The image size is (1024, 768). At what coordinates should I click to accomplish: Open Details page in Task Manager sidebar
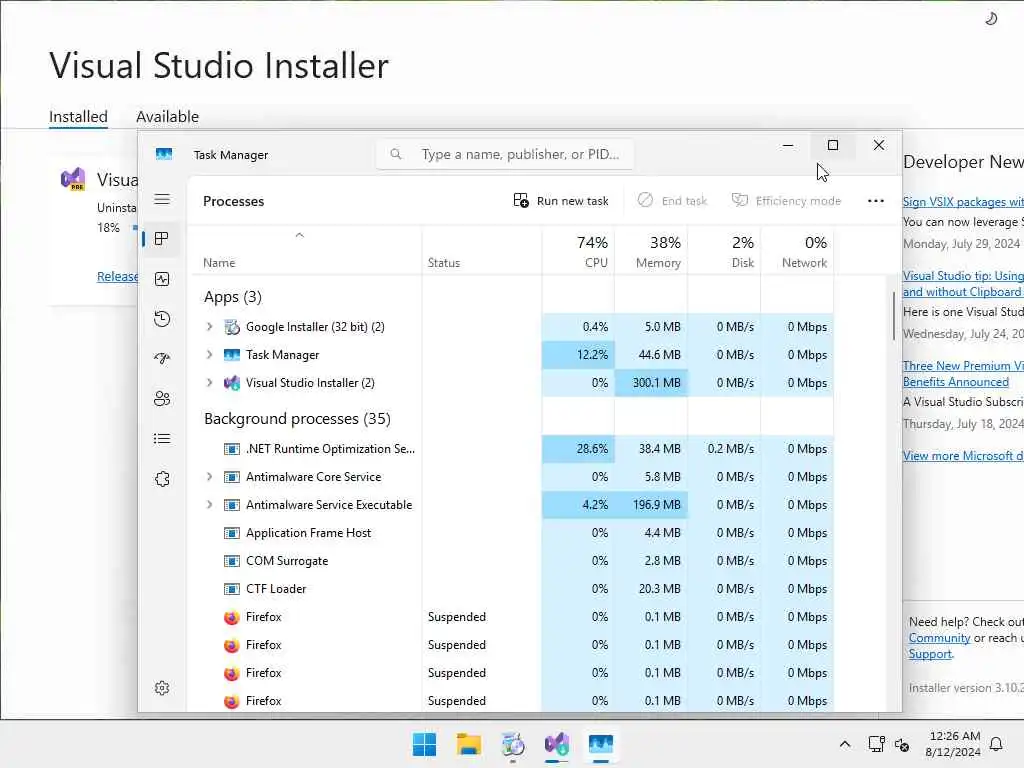[x=162, y=438]
